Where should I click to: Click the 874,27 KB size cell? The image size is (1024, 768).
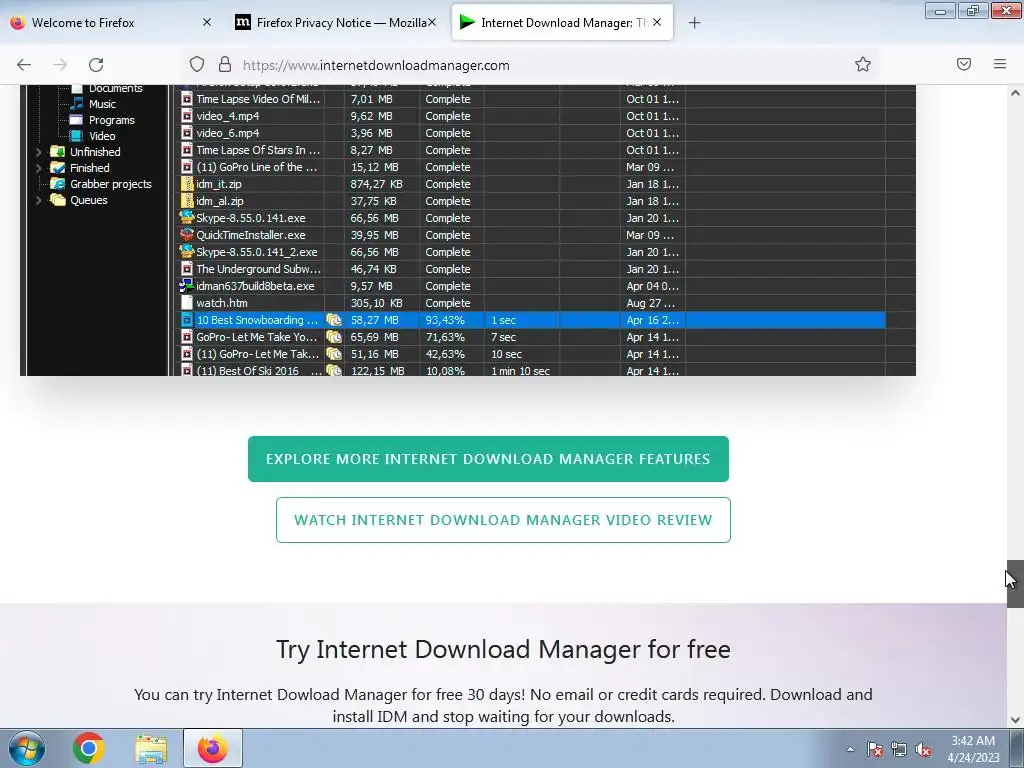[376, 184]
